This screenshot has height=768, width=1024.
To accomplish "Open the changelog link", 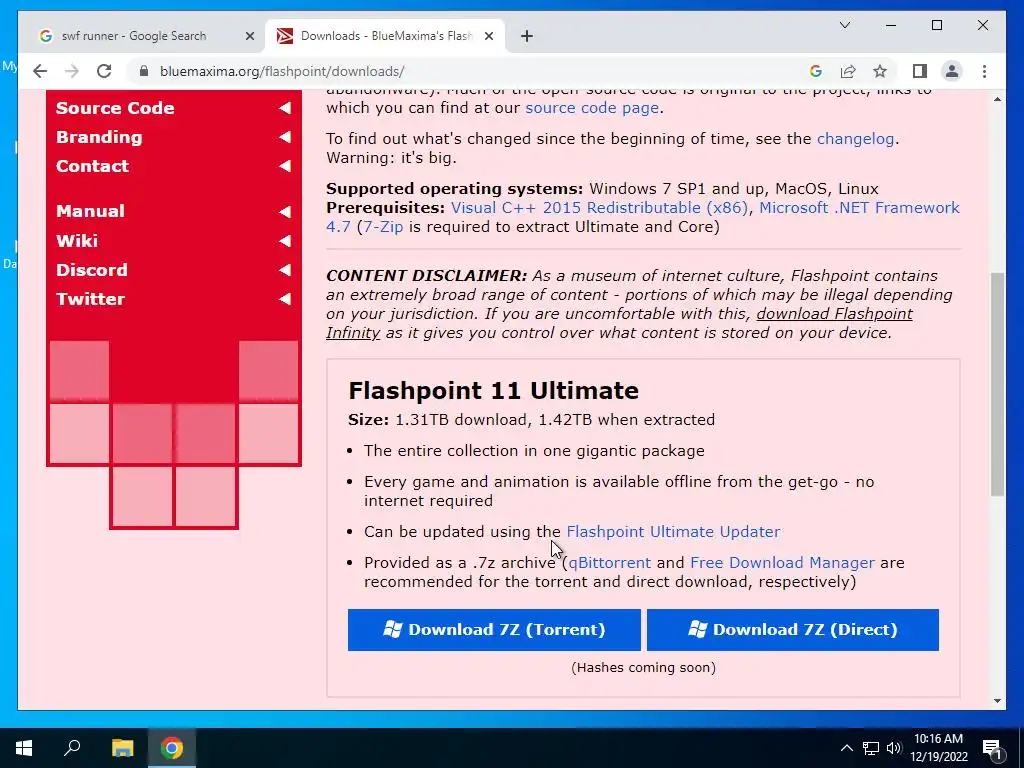I will (855, 138).
